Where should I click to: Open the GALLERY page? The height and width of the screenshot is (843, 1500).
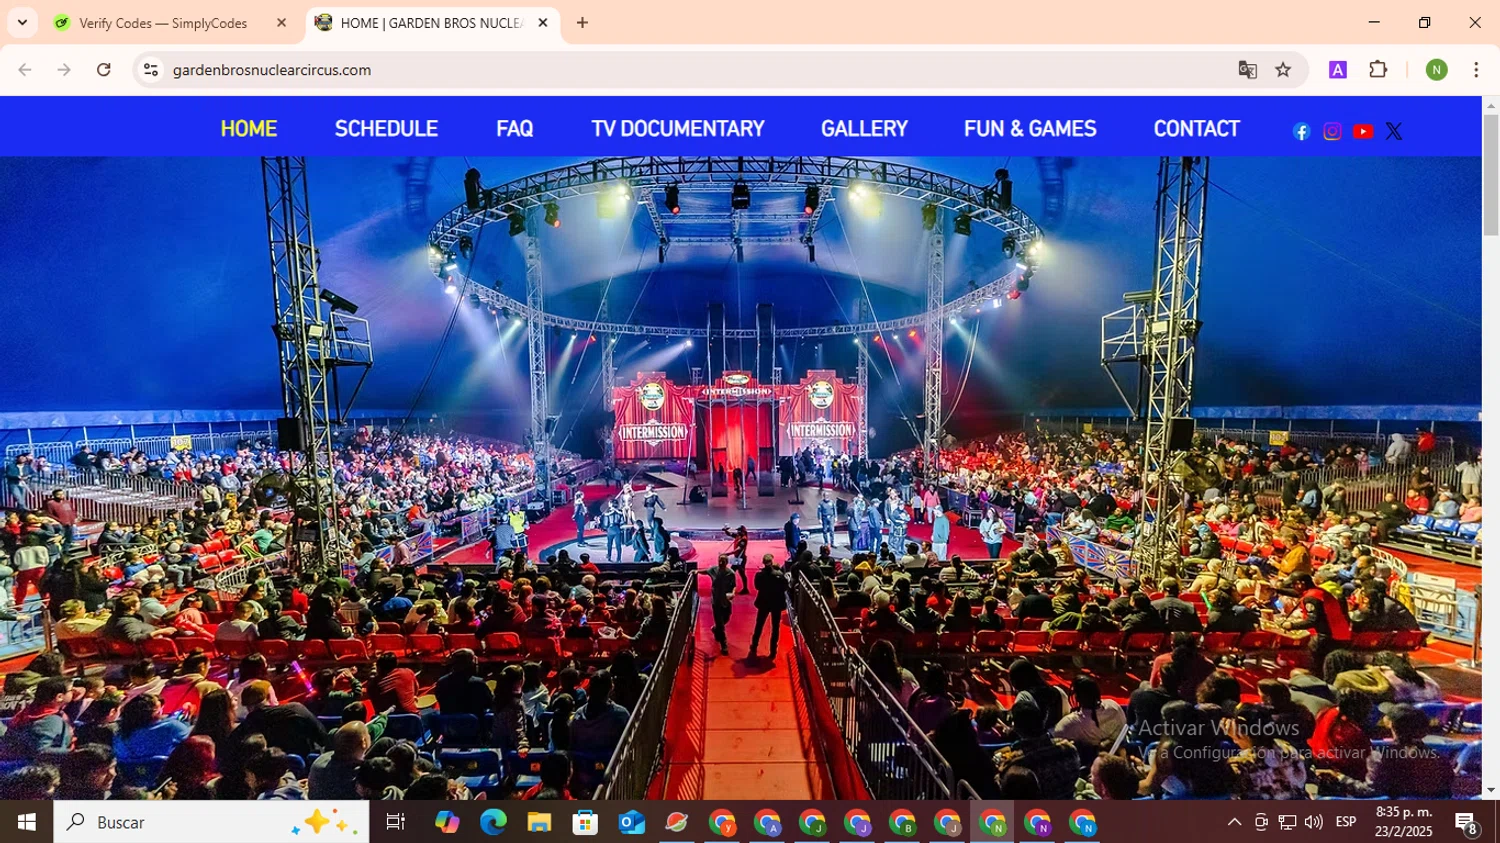tap(864, 129)
